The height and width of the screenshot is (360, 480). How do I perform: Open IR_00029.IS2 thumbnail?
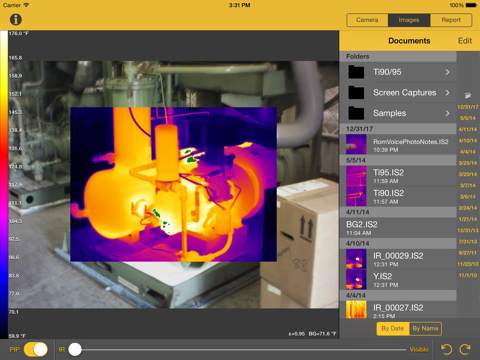coord(356,259)
